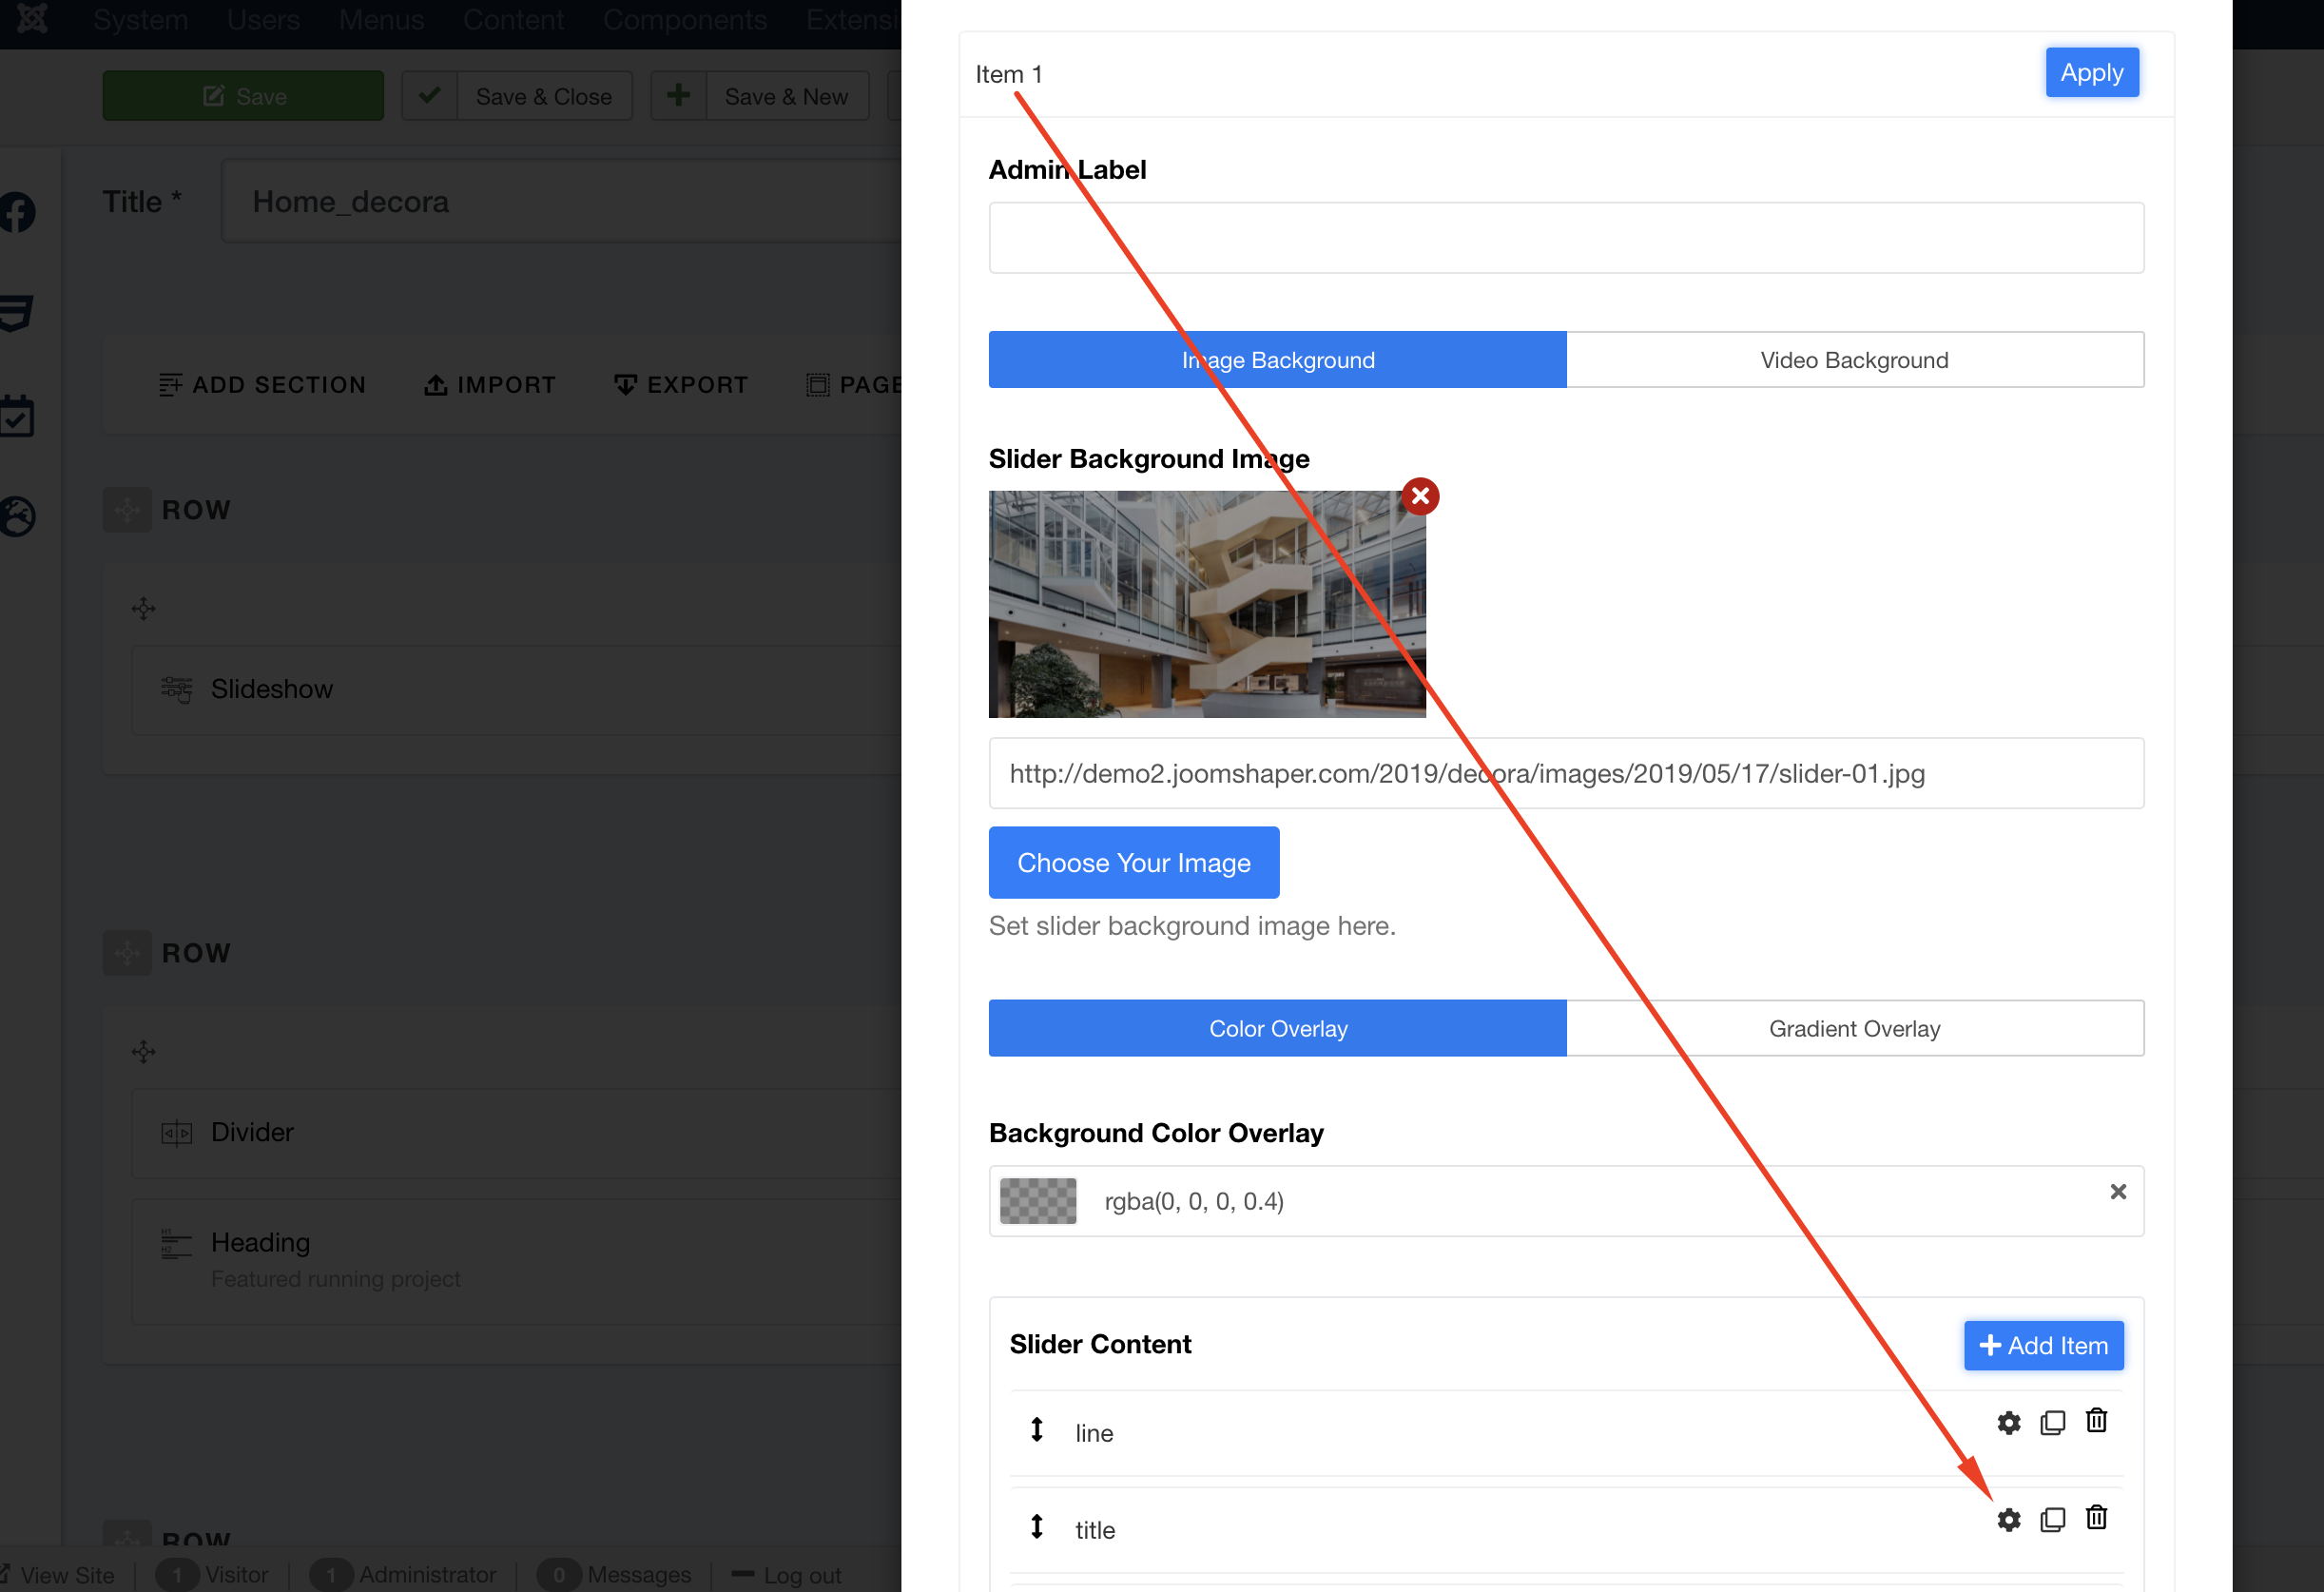Delete the "title" slider item
This screenshot has width=2324, height=1592.
tap(2097, 1519)
